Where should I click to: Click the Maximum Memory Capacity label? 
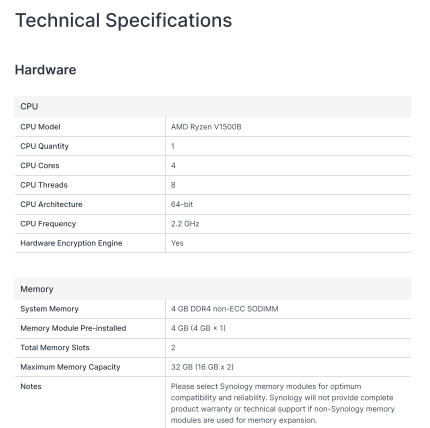(x=70, y=367)
